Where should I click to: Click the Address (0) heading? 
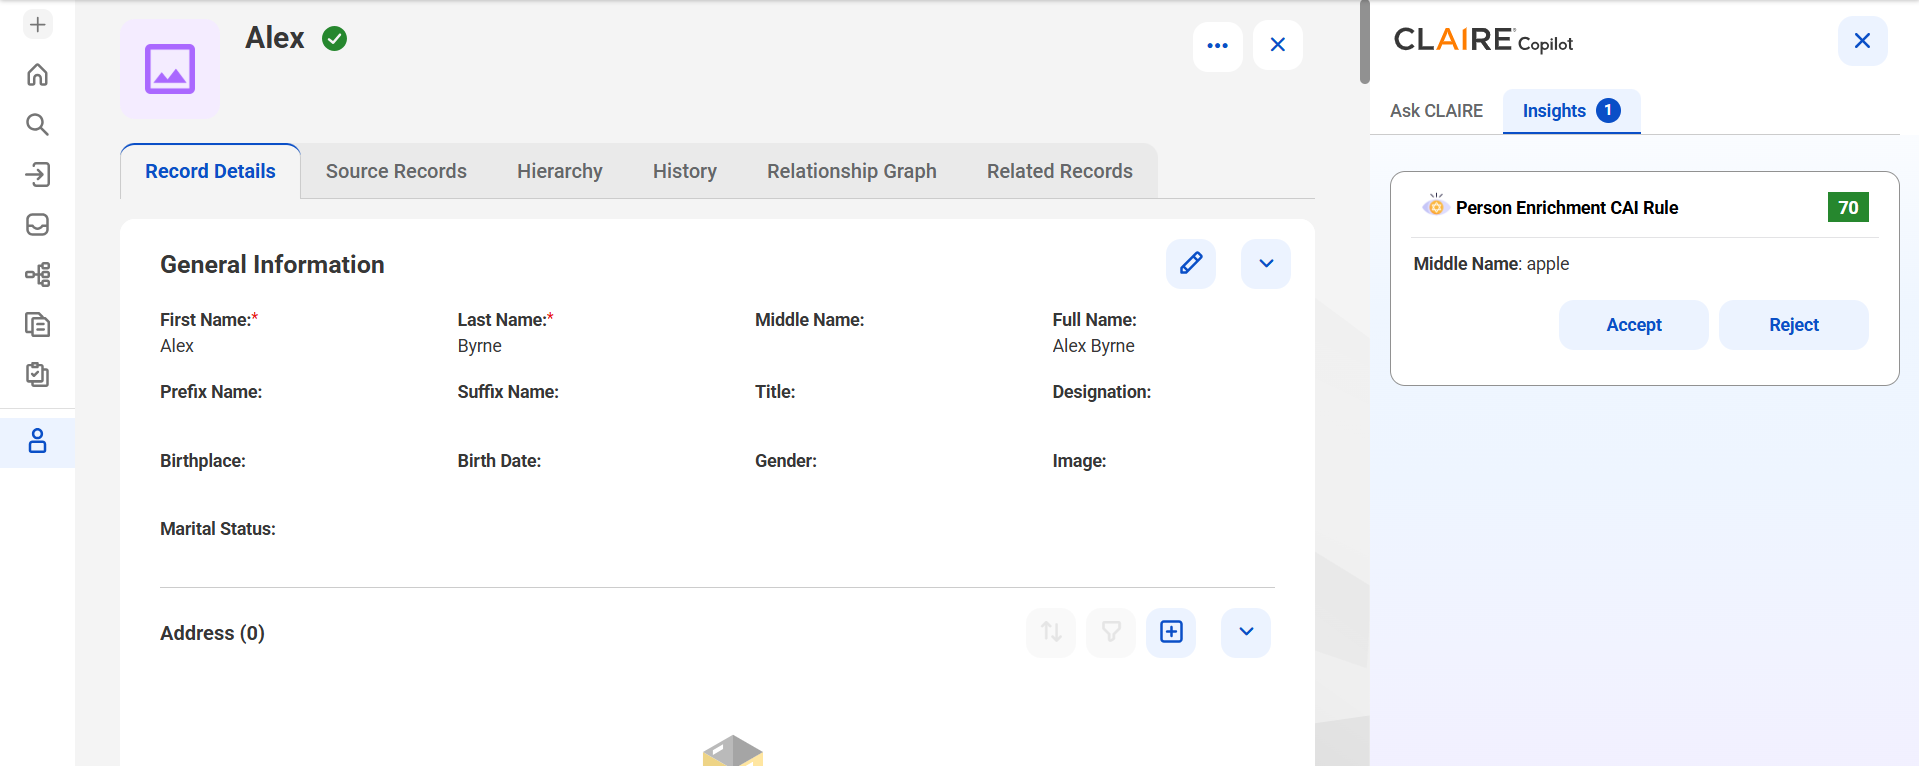(212, 633)
